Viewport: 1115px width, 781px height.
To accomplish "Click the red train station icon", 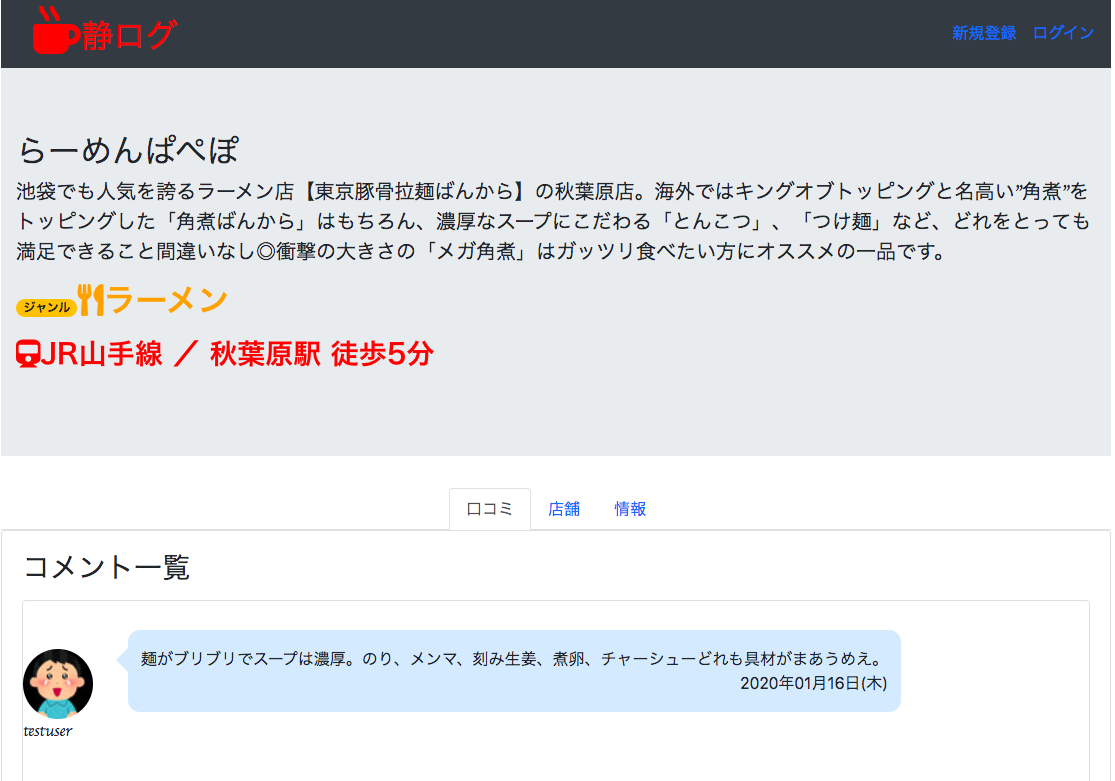I will click(x=28, y=354).
